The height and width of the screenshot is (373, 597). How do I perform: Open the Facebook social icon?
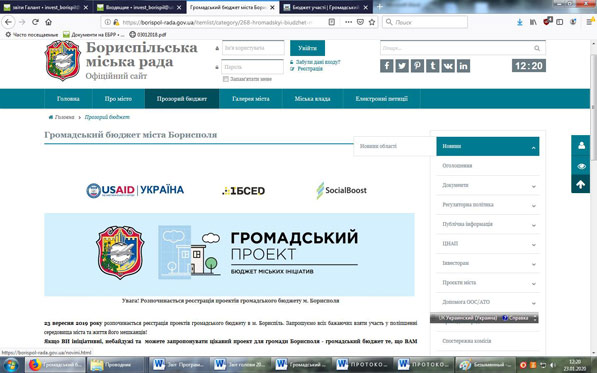pos(386,66)
